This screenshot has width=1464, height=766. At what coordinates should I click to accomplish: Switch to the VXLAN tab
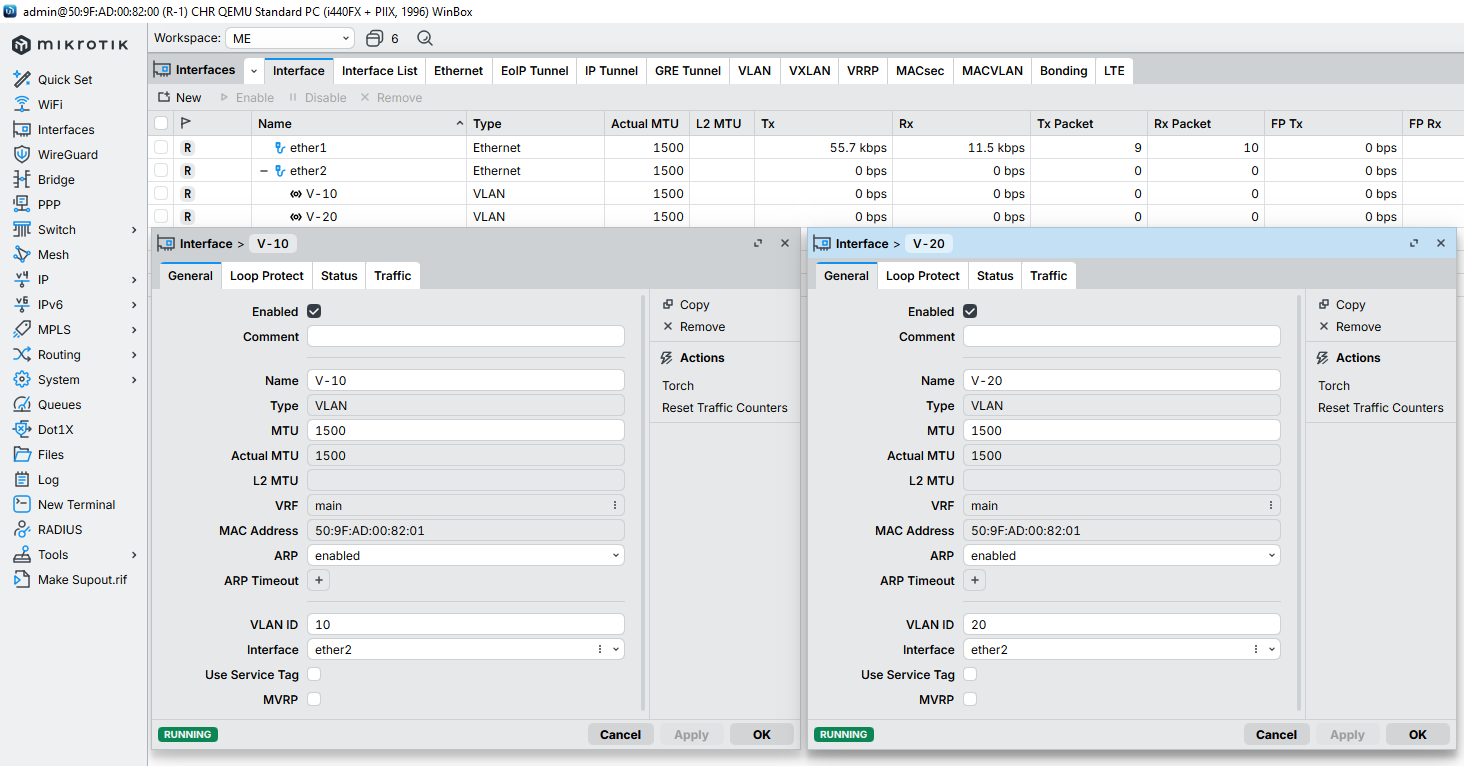tap(809, 71)
